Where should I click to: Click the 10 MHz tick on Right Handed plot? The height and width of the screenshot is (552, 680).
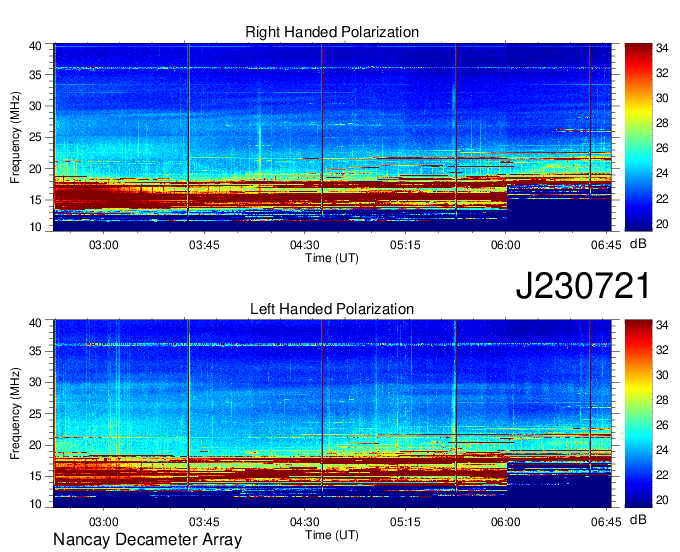35,227
